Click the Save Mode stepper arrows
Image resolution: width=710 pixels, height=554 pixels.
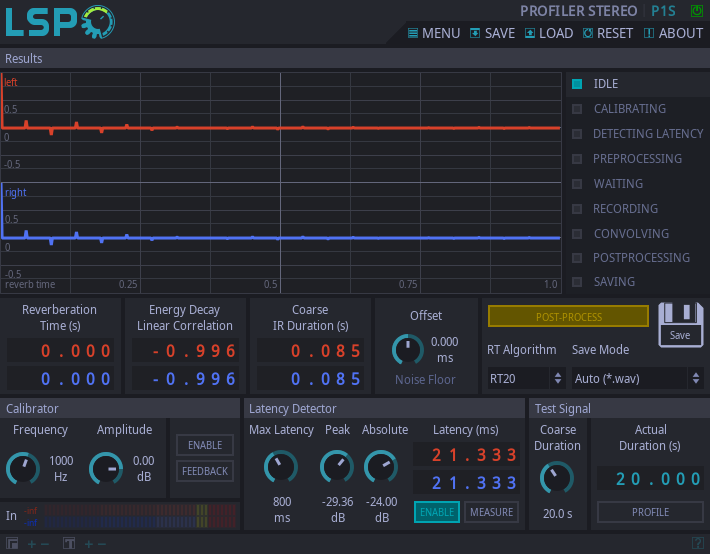coord(696,378)
